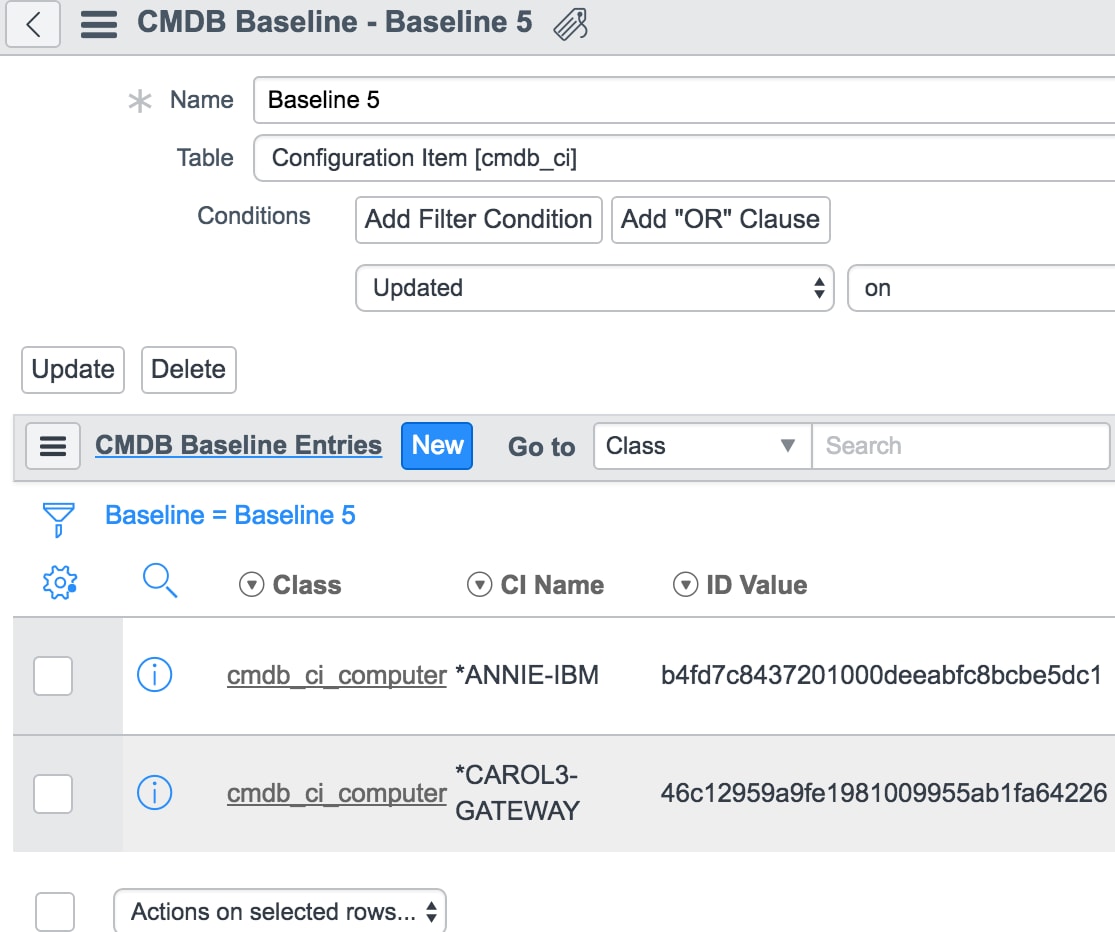Open the CMDB Baseline Entries link
The image size is (1115, 932).
(238, 445)
